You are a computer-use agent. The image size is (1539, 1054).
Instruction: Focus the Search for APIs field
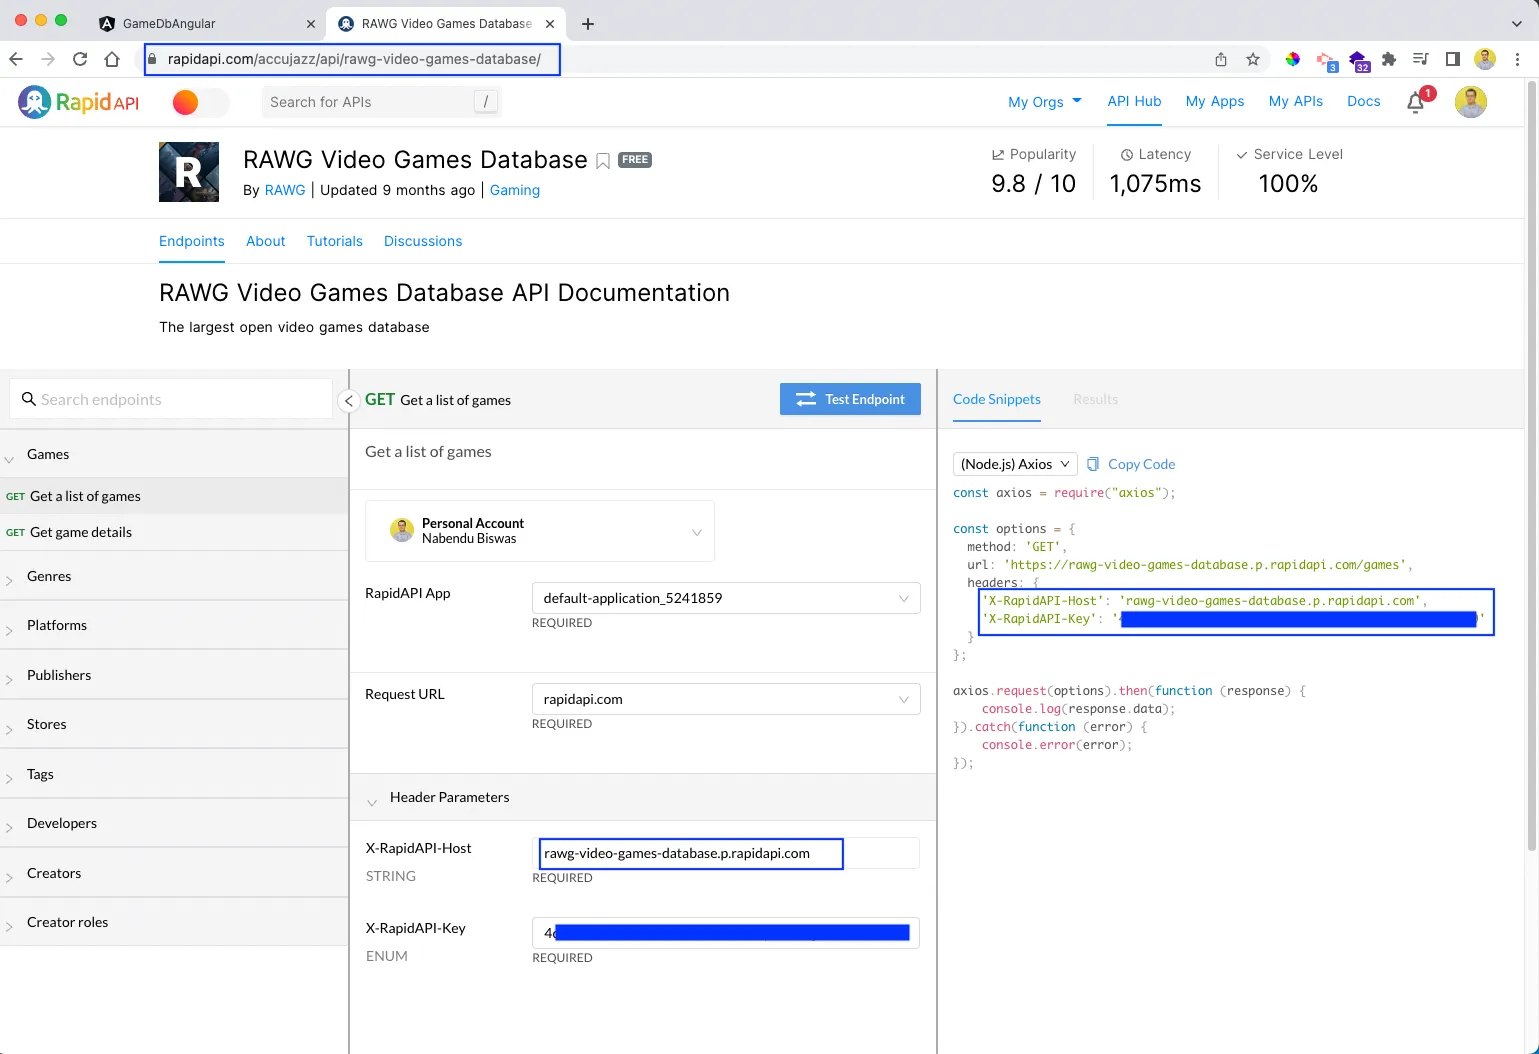click(x=380, y=102)
